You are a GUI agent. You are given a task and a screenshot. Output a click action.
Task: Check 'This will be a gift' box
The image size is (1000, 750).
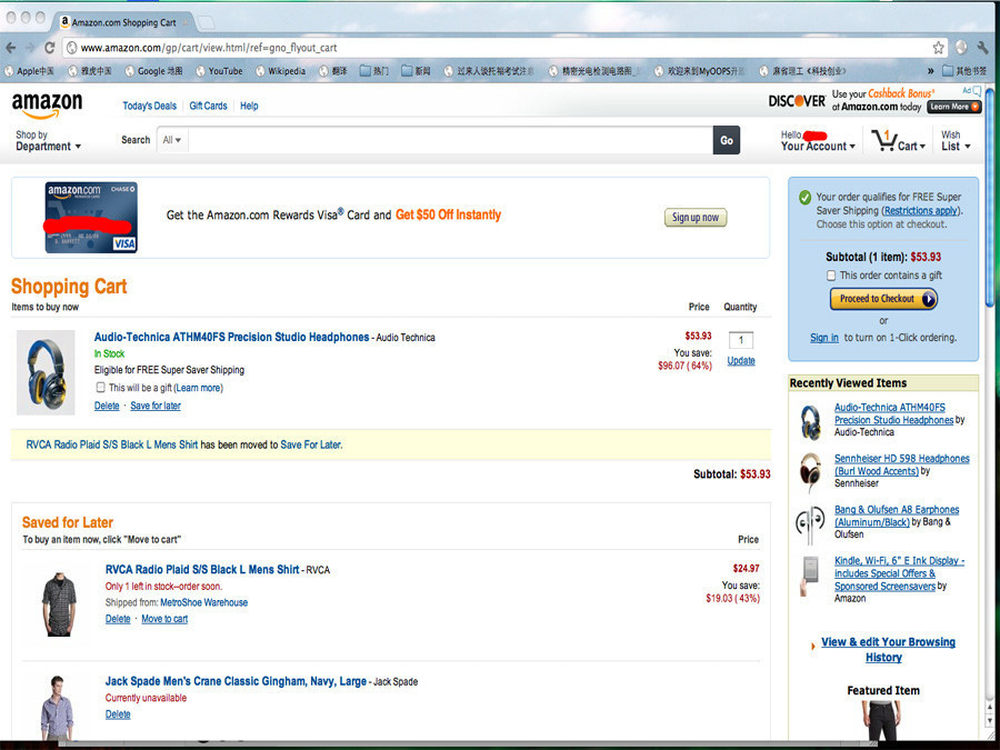click(x=100, y=387)
